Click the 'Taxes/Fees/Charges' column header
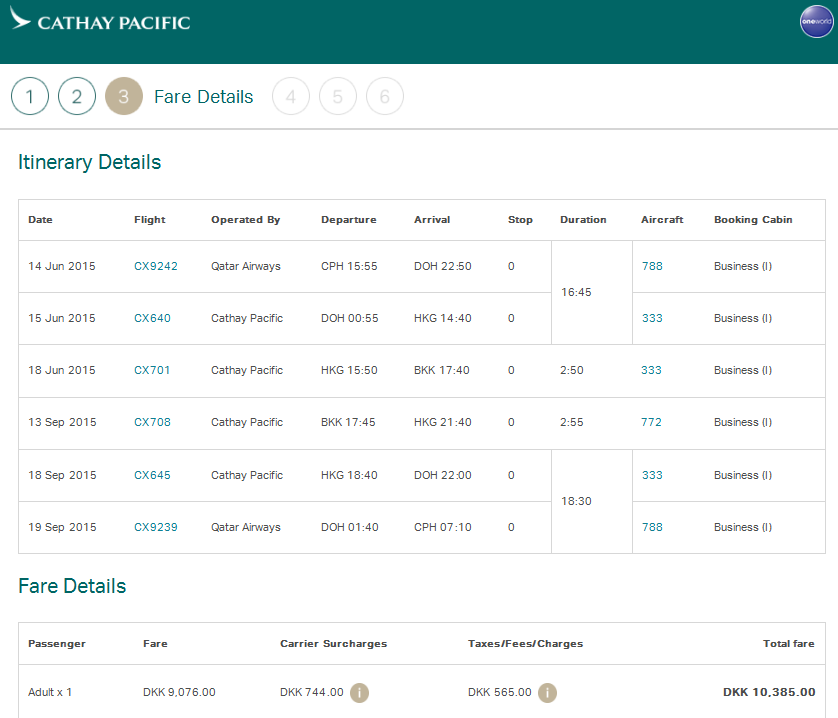This screenshot has width=838, height=718. click(x=525, y=644)
